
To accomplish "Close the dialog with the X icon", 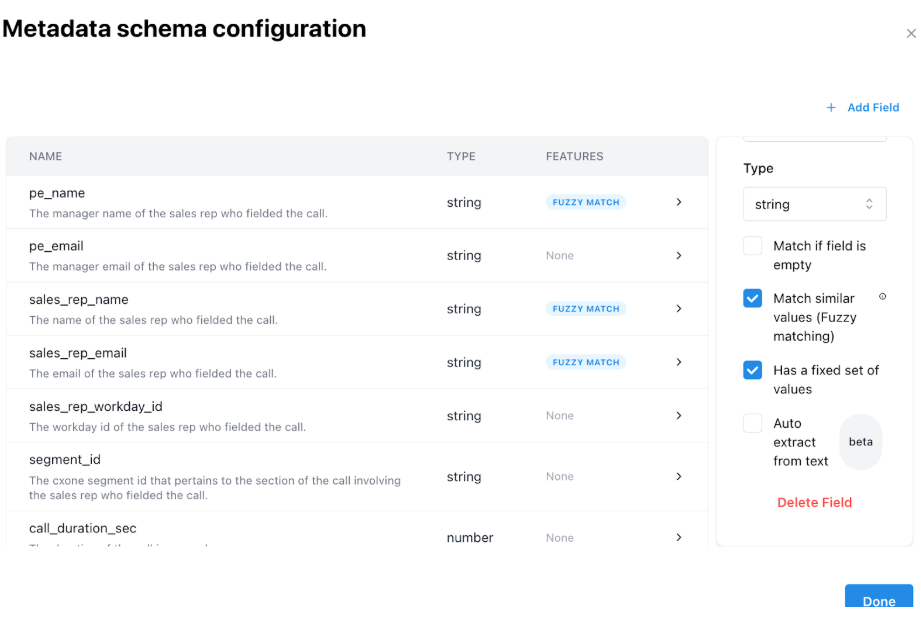I will click(x=911, y=32).
